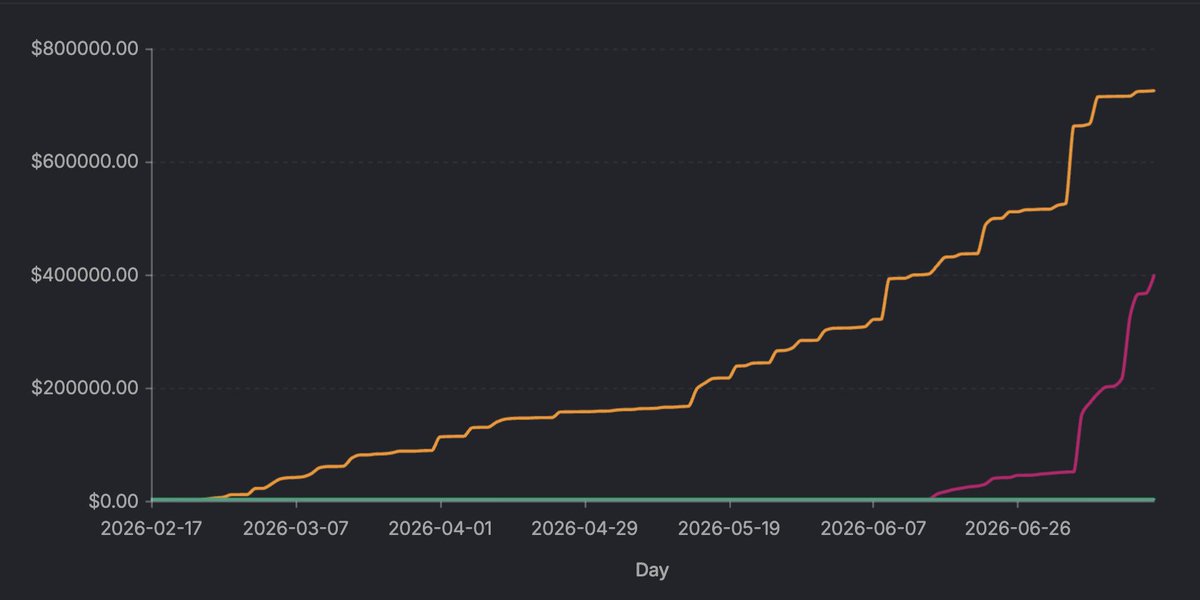Screen dimensions: 1200x600
Task: Click the $200000.00 y-axis label
Action: pos(83,388)
